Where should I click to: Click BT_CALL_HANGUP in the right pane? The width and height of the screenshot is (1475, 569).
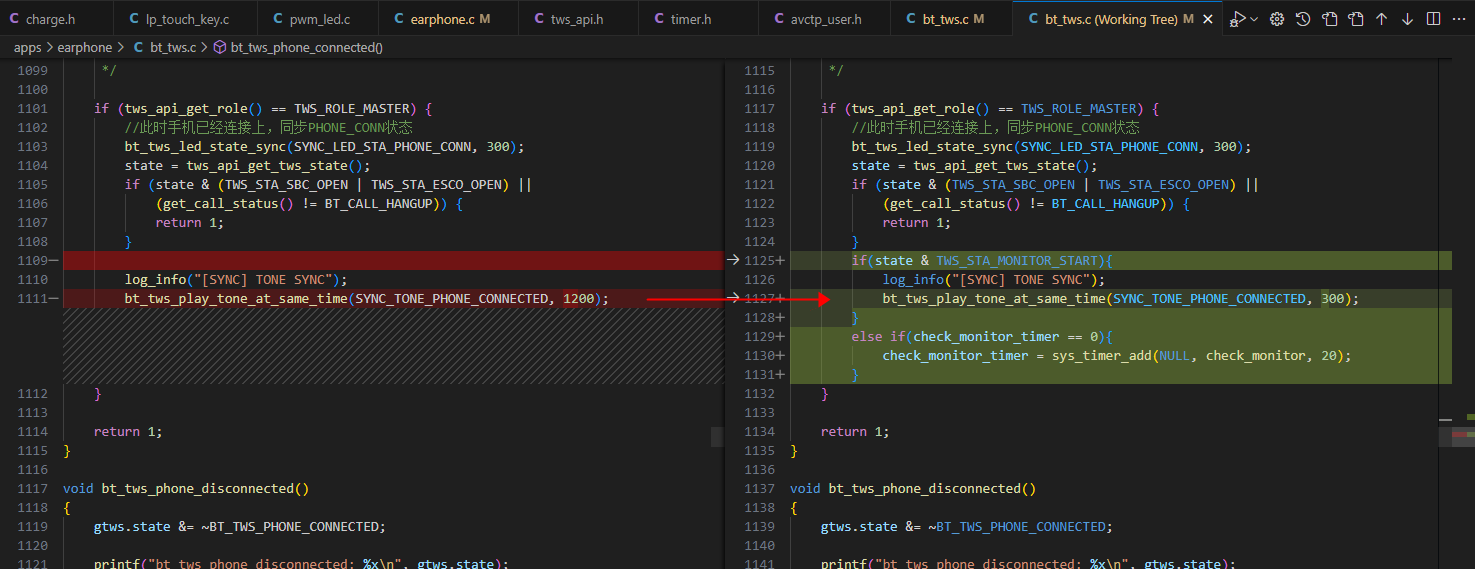[x=1105, y=203]
